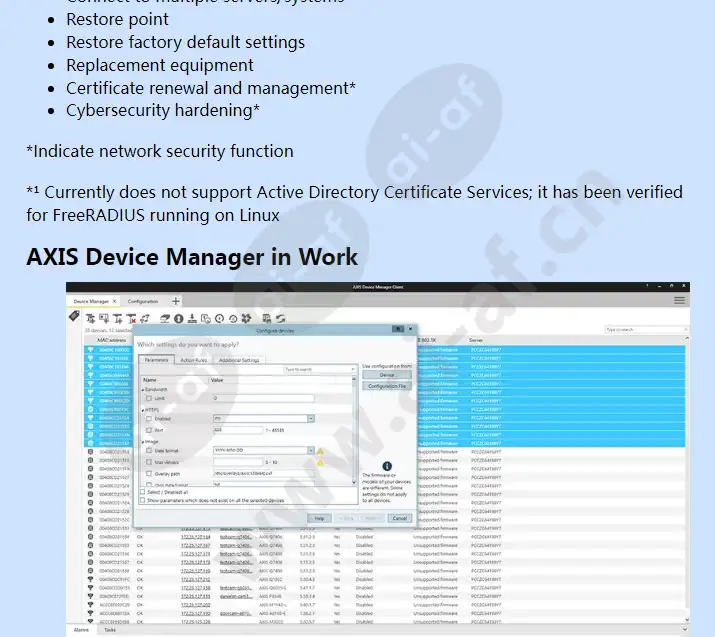Tick the Bandwidth Limit checkbox
715x637 pixels.
pyautogui.click(x=149, y=399)
